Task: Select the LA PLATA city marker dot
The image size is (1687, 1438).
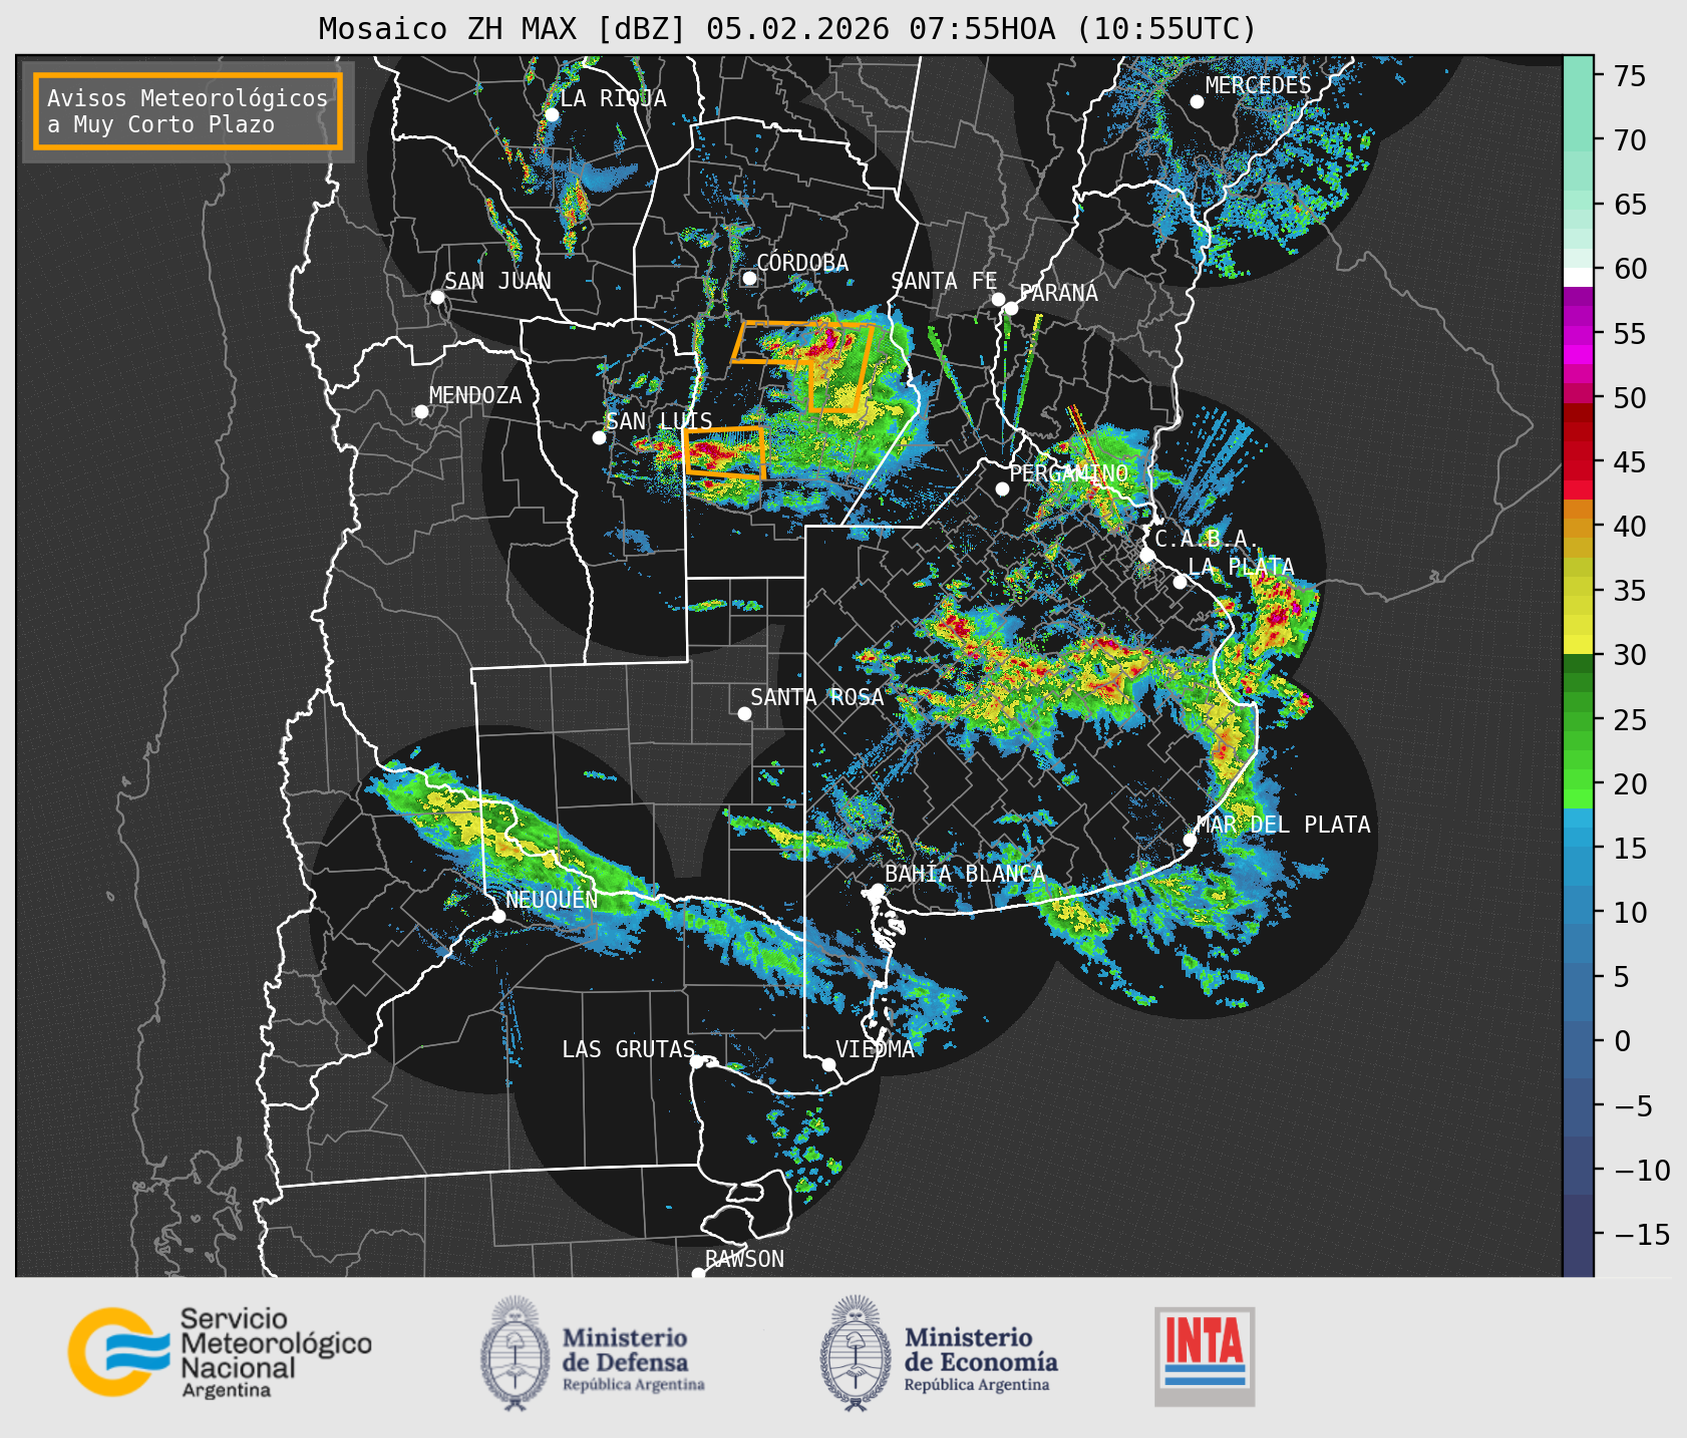Action: coord(1180,582)
